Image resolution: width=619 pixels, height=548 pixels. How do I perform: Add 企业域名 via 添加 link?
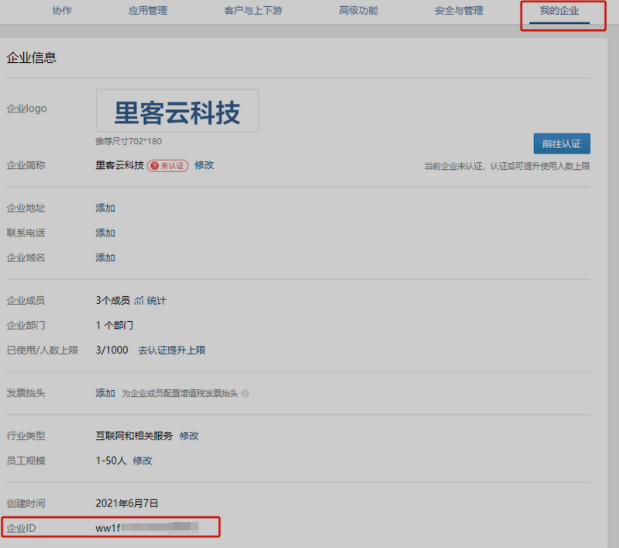click(x=105, y=258)
